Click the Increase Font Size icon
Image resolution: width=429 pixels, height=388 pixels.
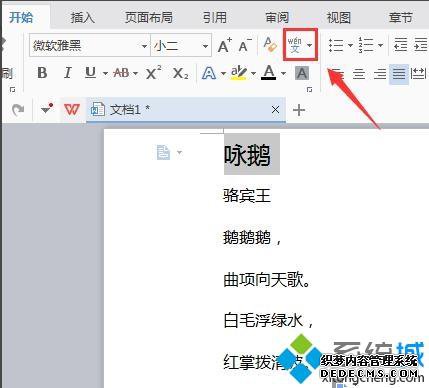(224, 45)
